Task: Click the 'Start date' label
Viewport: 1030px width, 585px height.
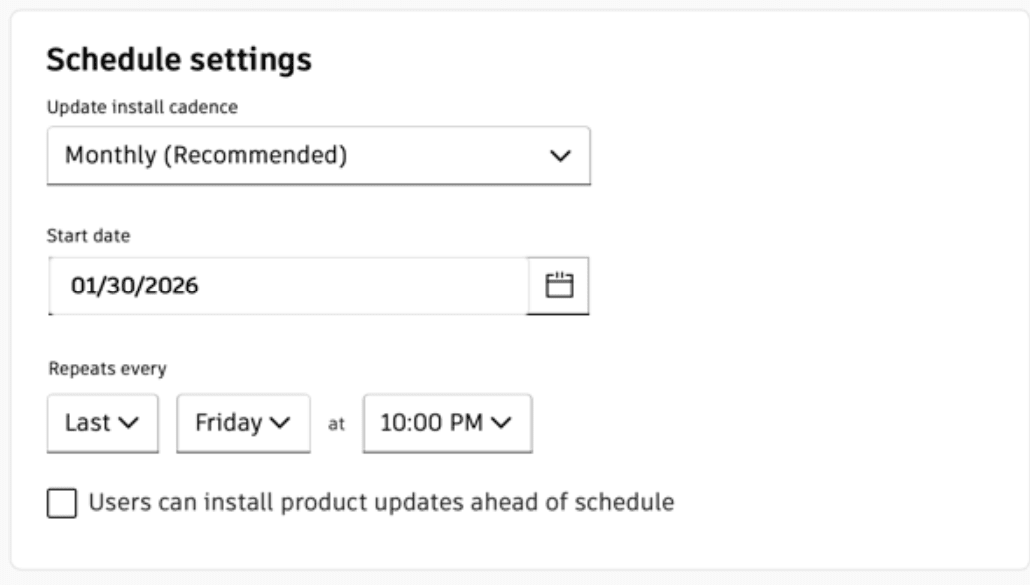Action: (x=89, y=237)
